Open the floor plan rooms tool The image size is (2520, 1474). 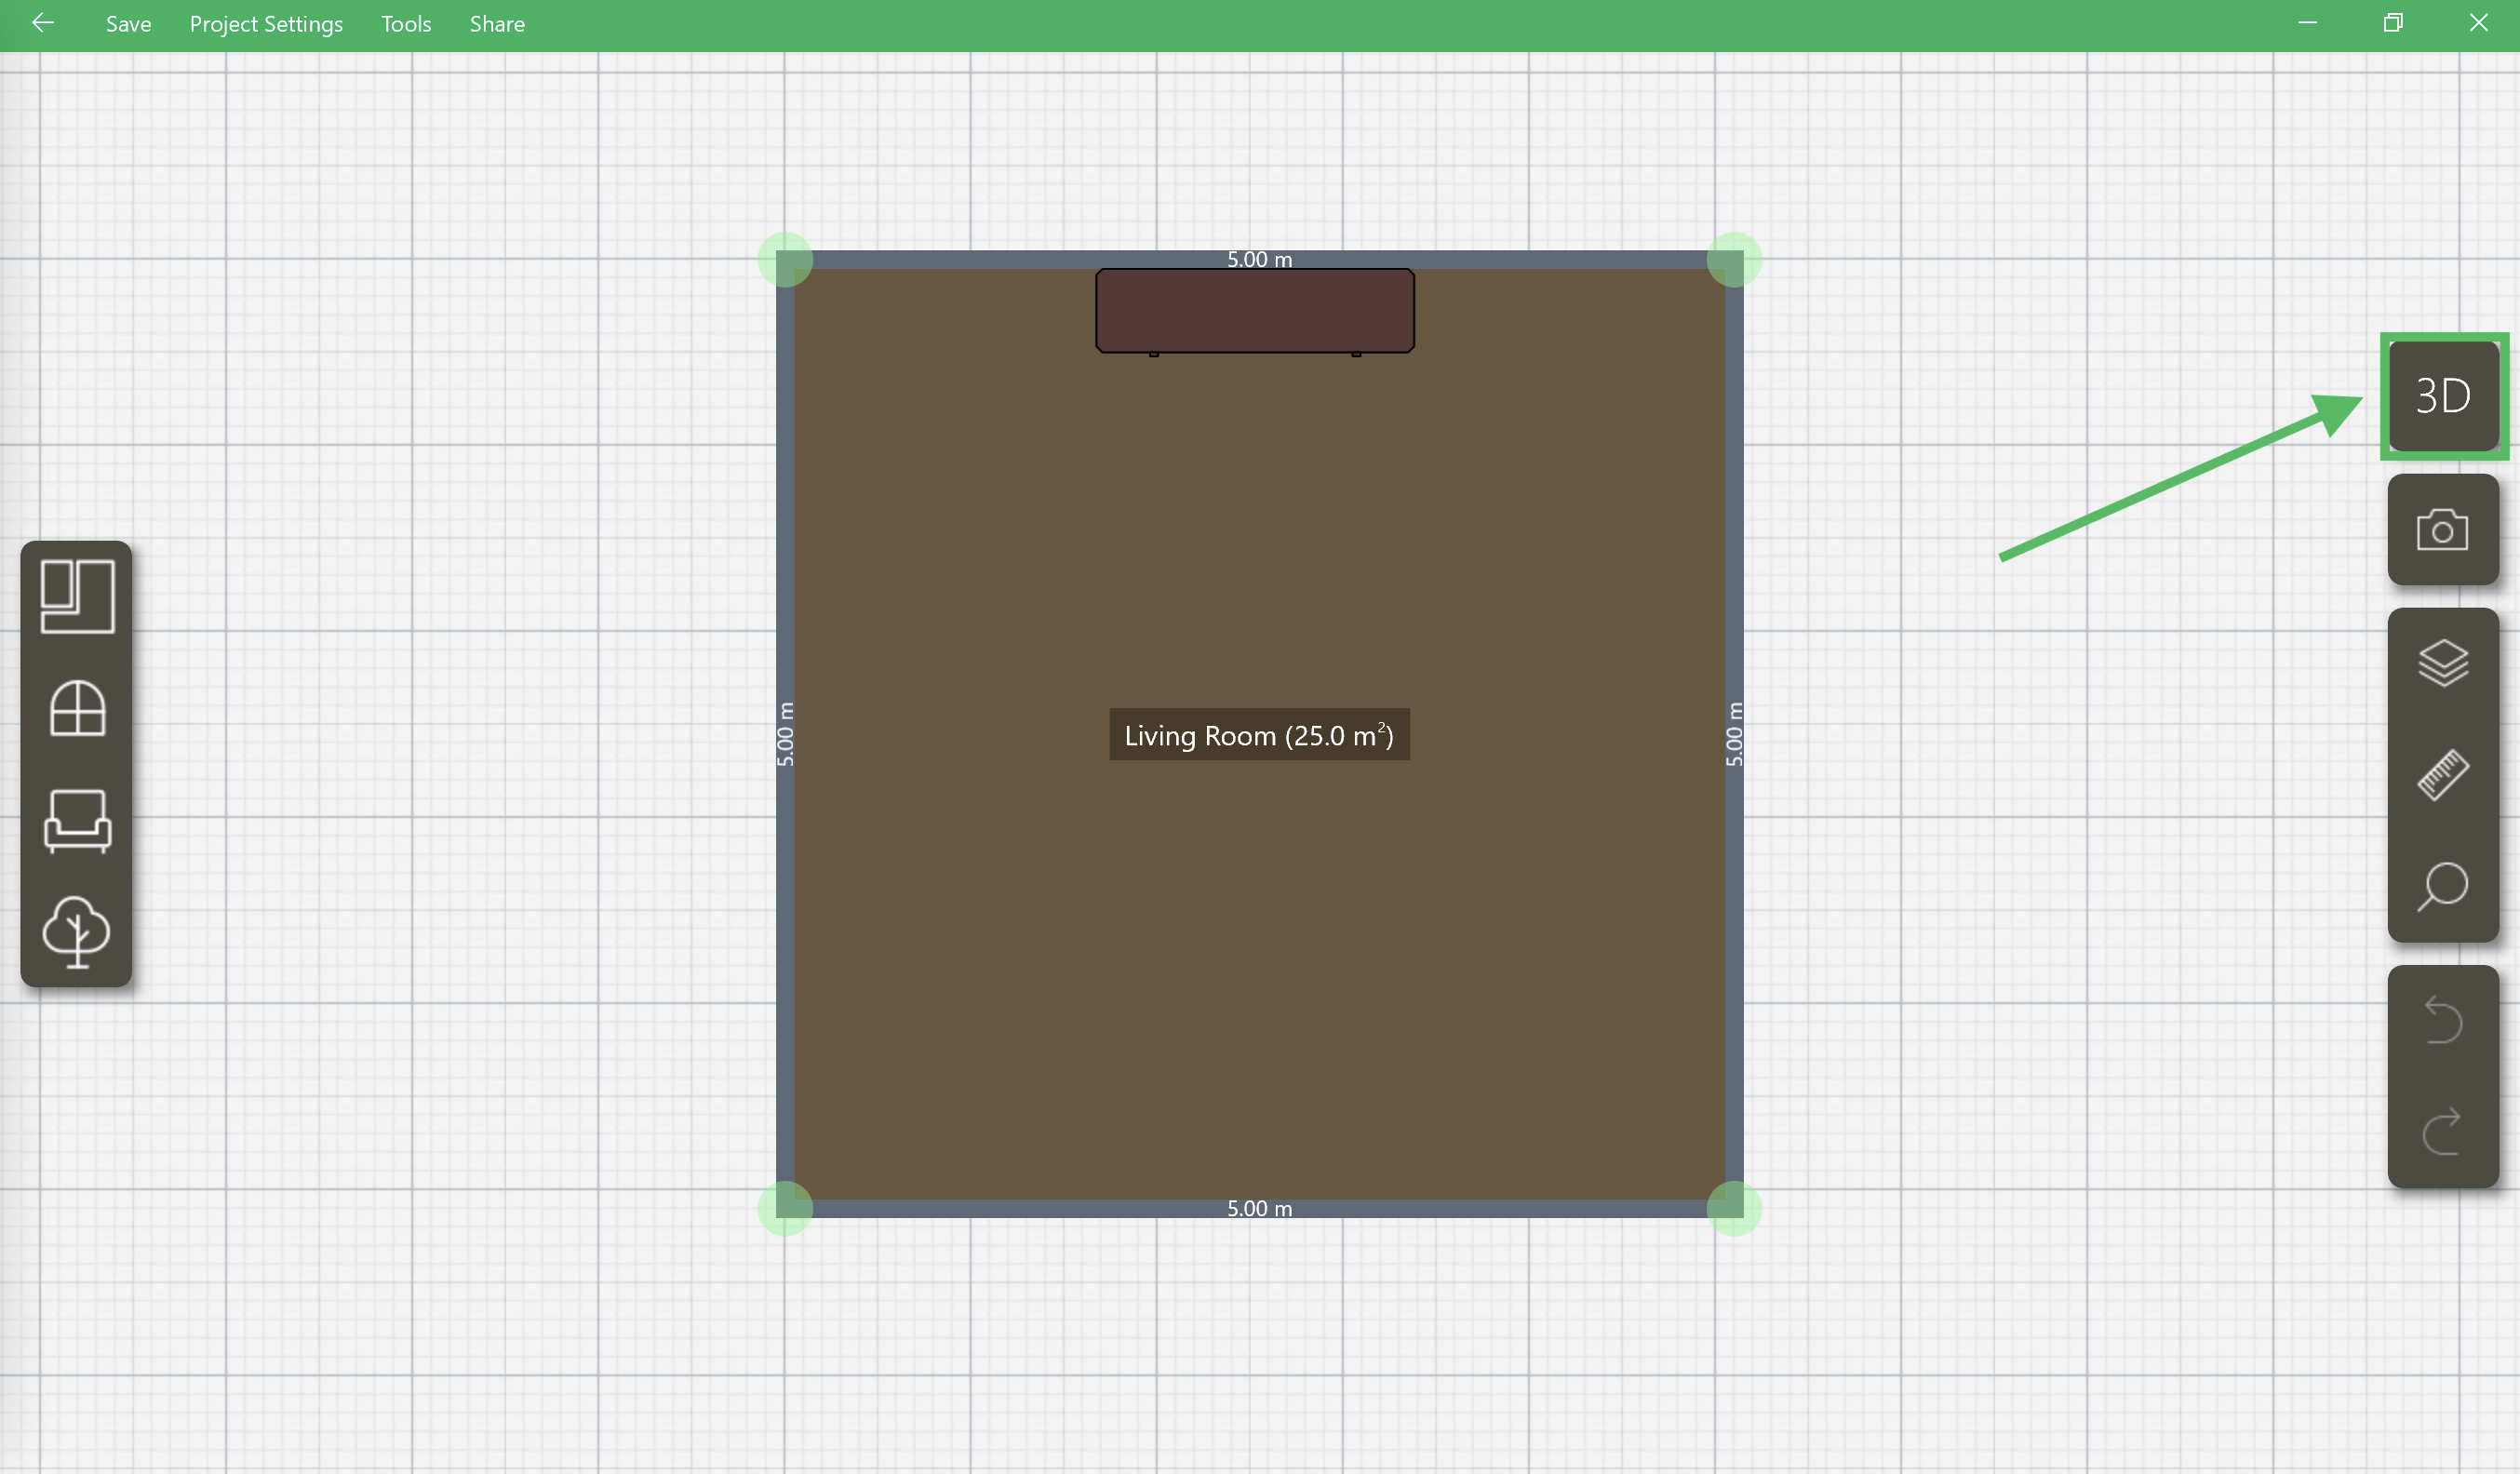coord(77,597)
